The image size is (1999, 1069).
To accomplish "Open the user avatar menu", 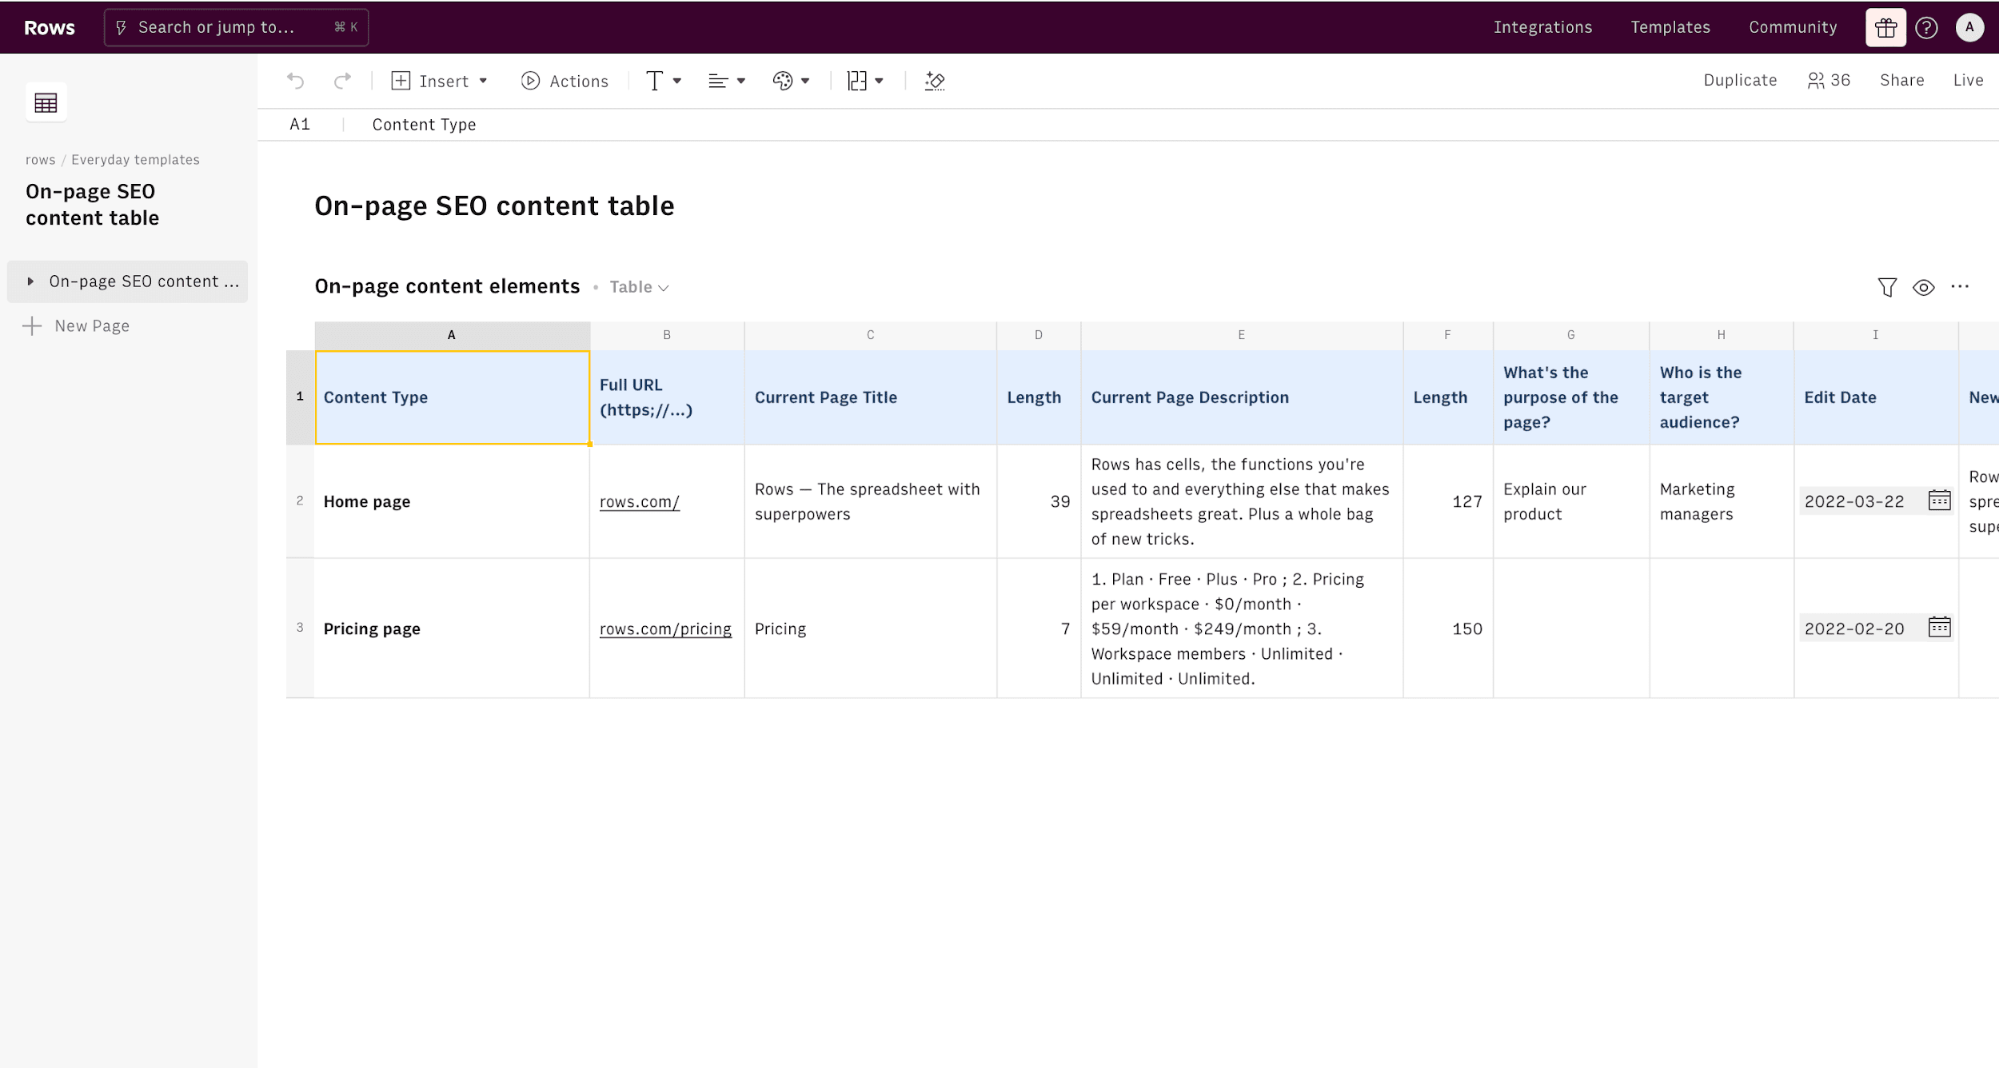I will (1970, 27).
